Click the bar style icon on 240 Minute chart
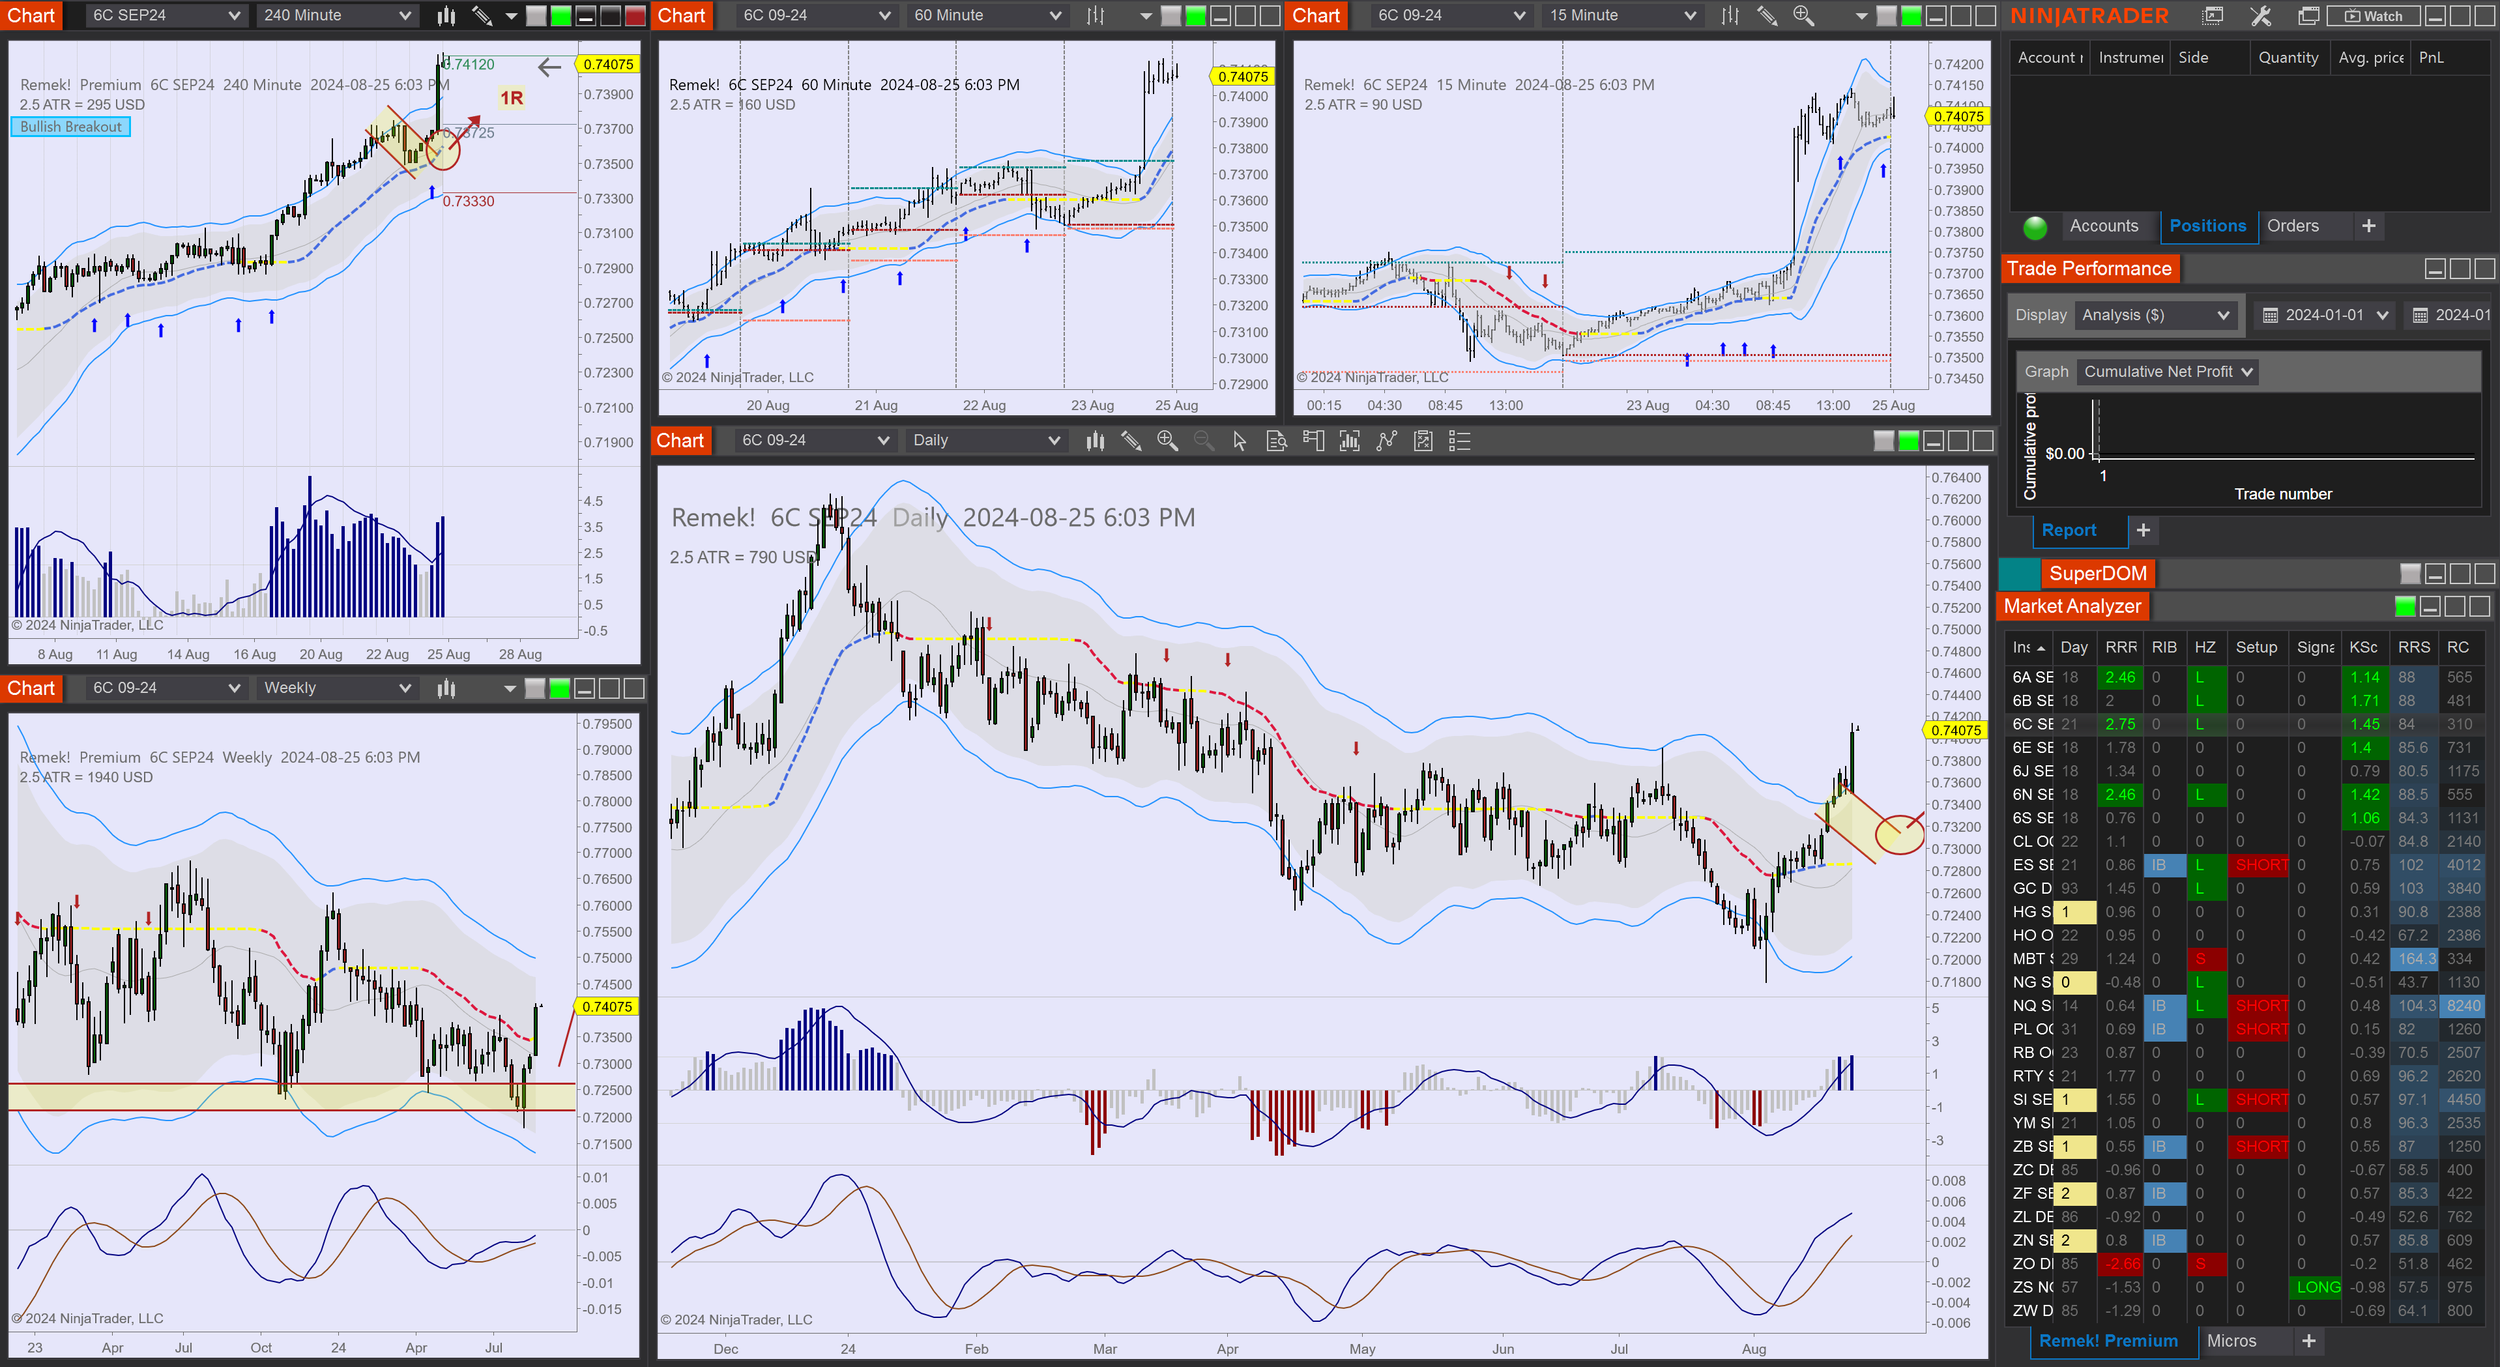This screenshot has height=1367, width=2500. point(447,16)
